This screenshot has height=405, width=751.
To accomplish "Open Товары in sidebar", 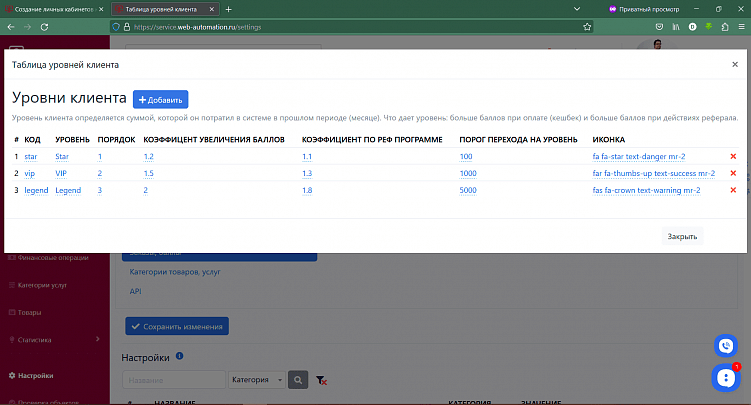I will point(25,312).
